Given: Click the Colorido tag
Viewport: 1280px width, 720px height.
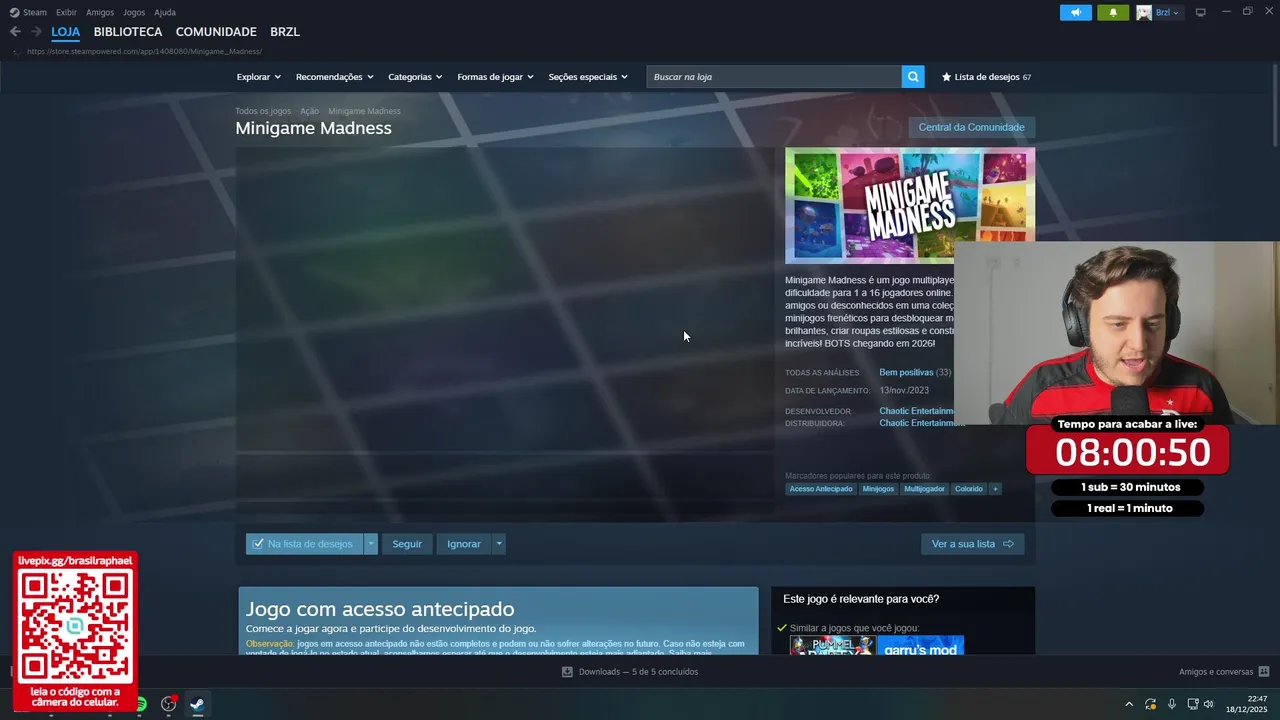Looking at the screenshot, I should 968,489.
